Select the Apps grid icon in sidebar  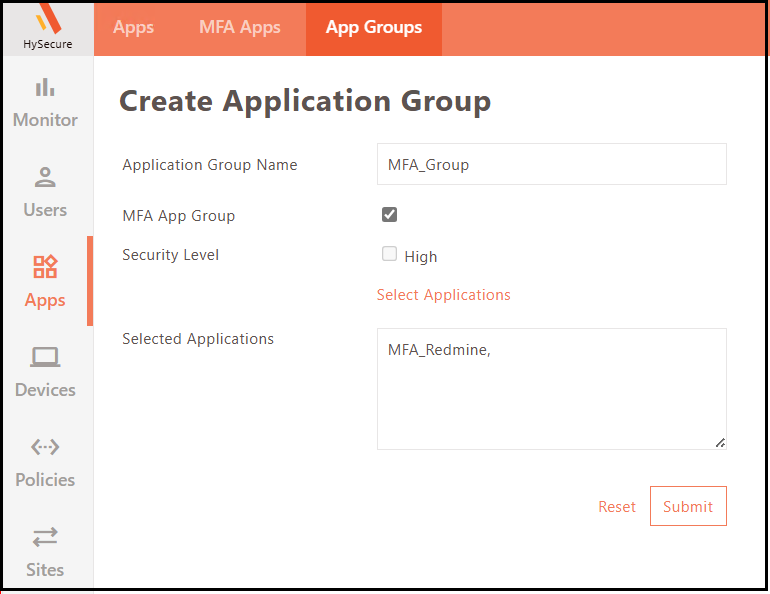coord(45,267)
